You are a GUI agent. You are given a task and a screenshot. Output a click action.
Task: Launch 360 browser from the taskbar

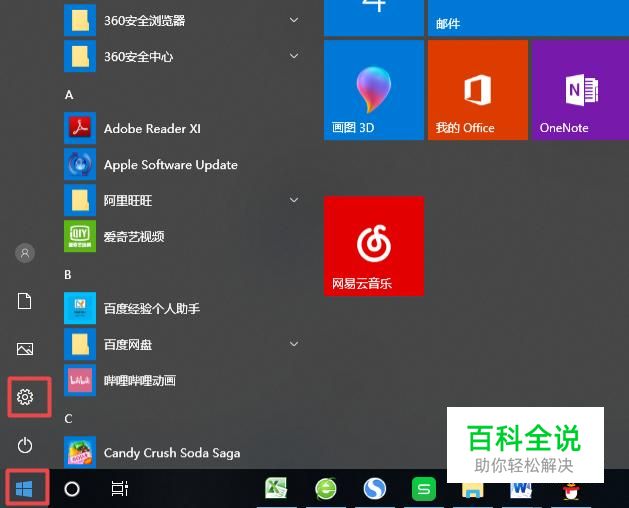[326, 488]
